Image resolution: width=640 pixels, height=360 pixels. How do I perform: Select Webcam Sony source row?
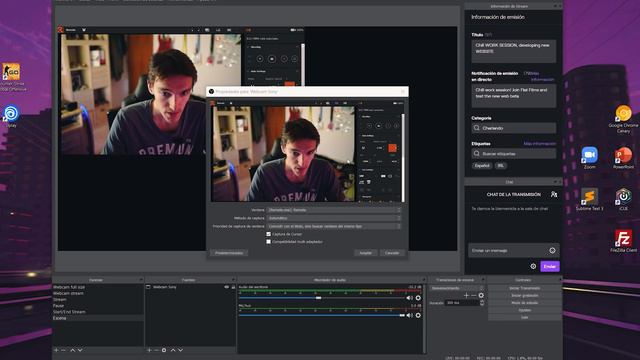tap(191, 287)
